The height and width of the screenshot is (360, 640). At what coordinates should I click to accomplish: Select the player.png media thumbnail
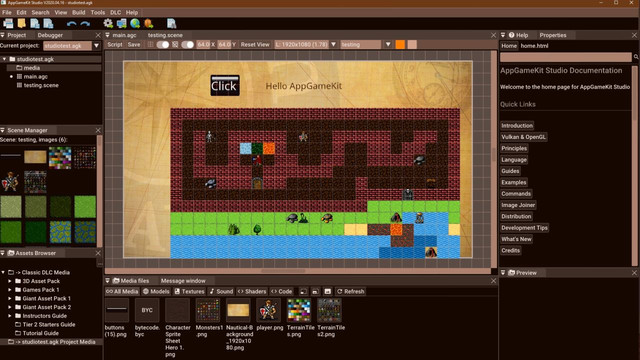[x=269, y=310]
